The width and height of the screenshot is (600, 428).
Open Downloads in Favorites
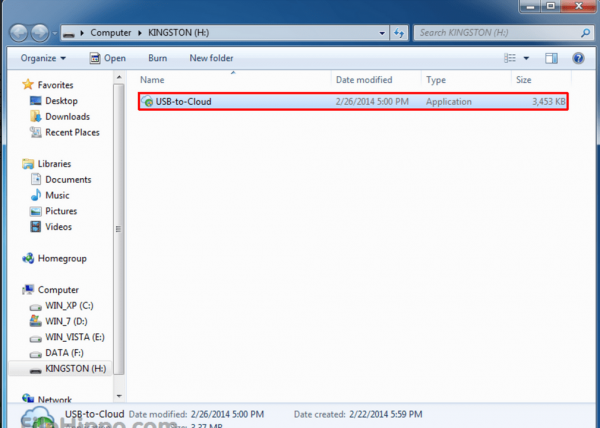click(x=67, y=117)
